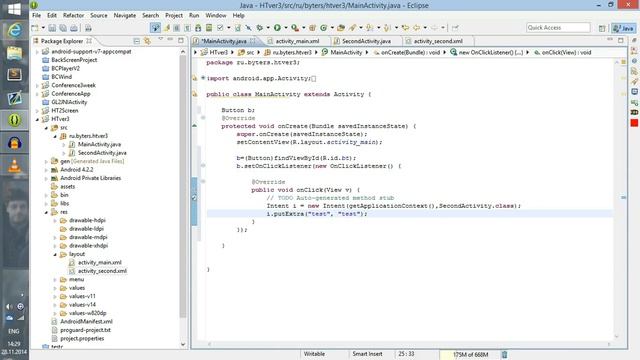
Task: Open VLC cone icon on taskbar
Action: click(x=14, y=166)
